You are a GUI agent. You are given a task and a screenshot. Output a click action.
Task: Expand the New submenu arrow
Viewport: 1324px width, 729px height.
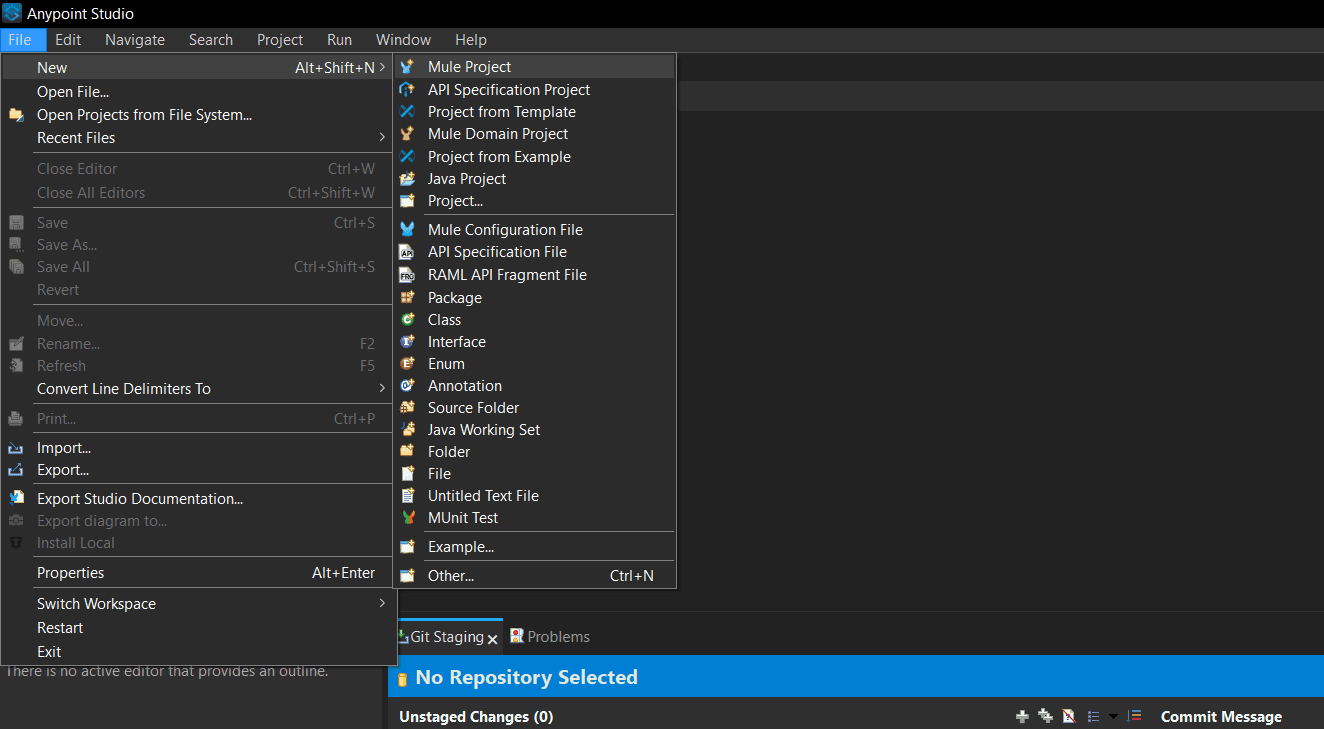coord(383,68)
